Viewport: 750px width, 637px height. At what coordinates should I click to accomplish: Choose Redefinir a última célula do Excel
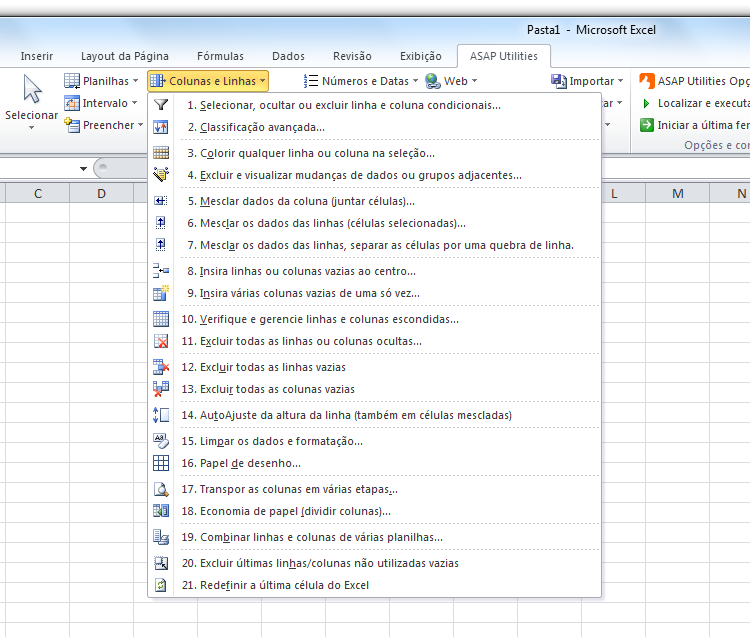pos(375,585)
